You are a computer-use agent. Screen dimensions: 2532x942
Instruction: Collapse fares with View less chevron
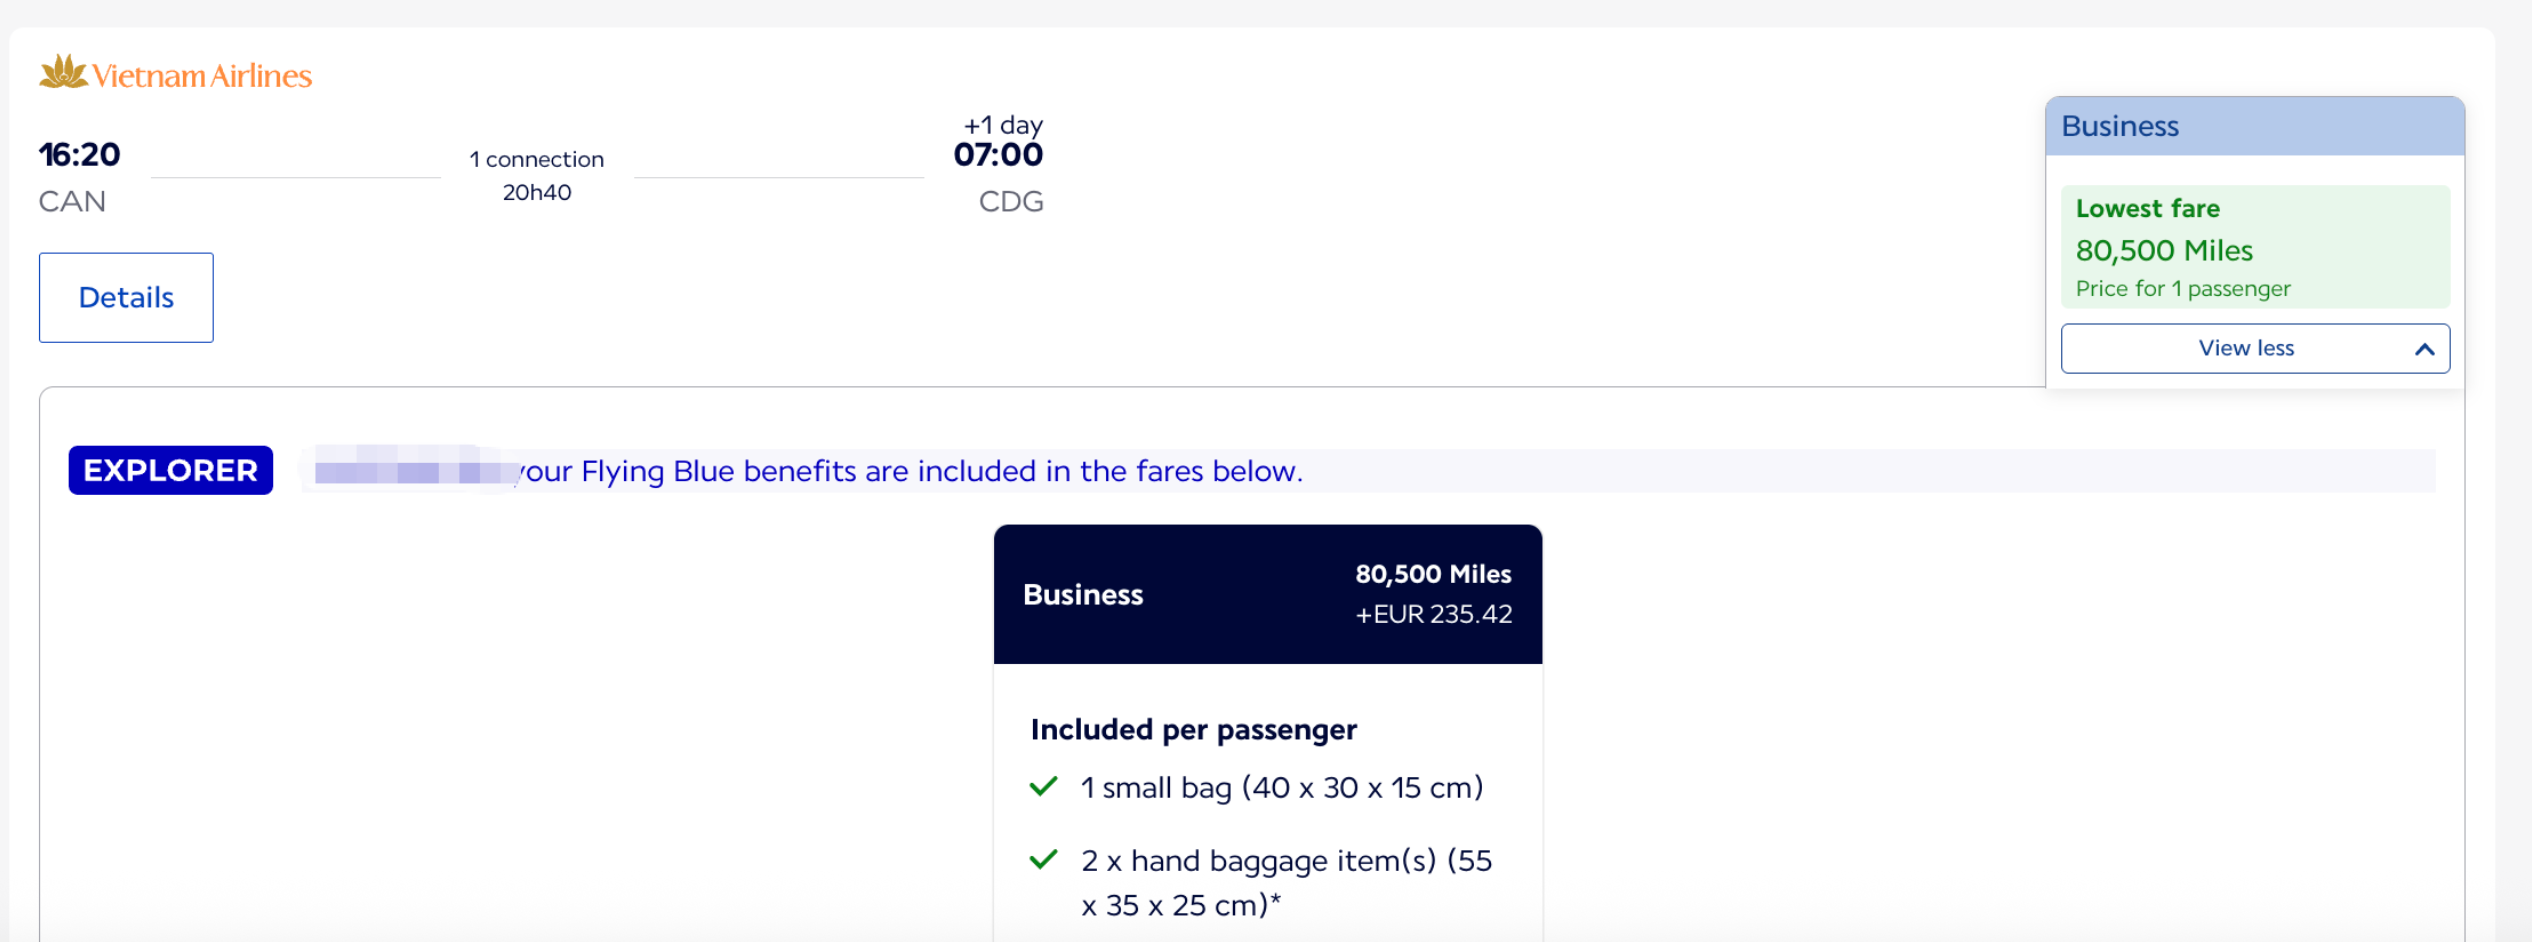point(2424,349)
